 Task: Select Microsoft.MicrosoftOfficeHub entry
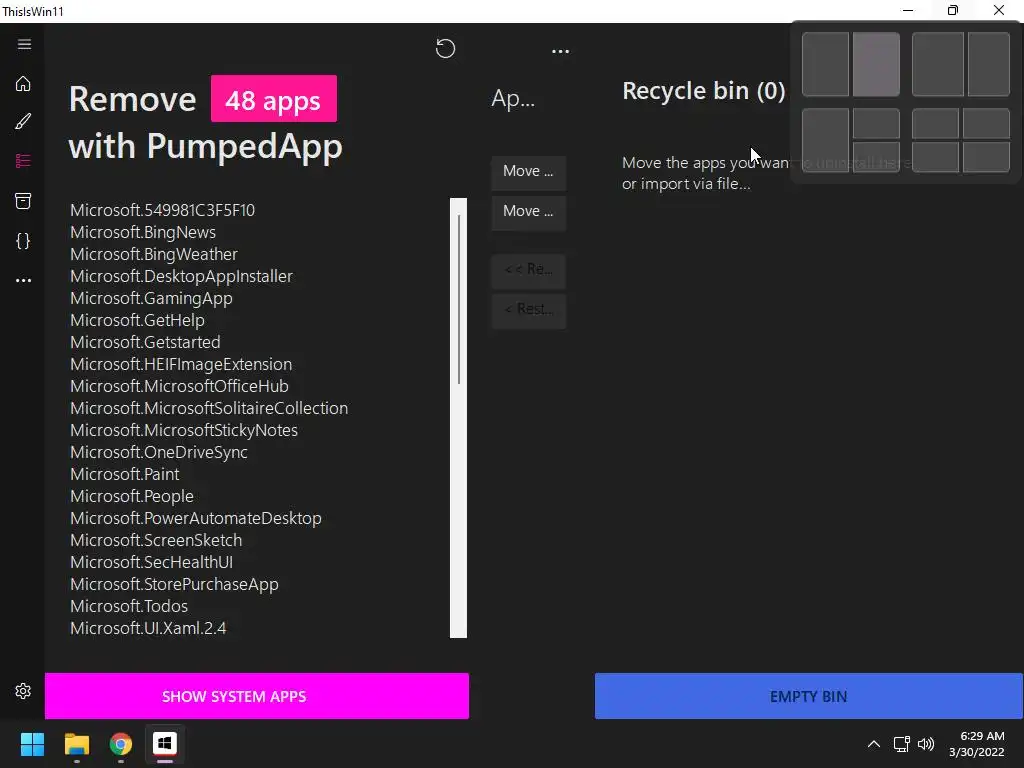tap(179, 386)
